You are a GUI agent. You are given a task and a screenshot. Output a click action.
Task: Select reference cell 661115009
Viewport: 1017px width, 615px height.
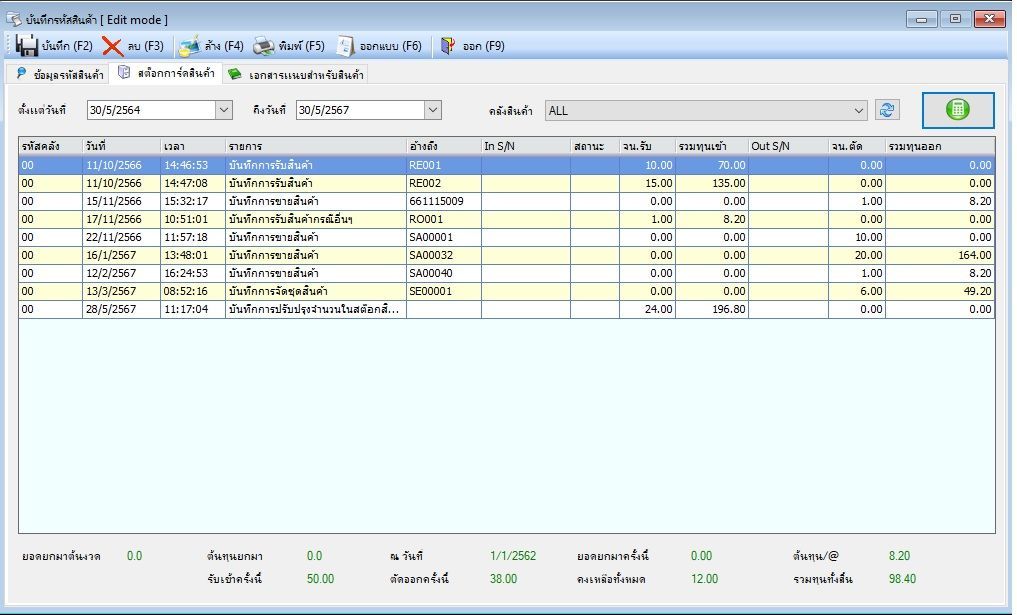444,201
